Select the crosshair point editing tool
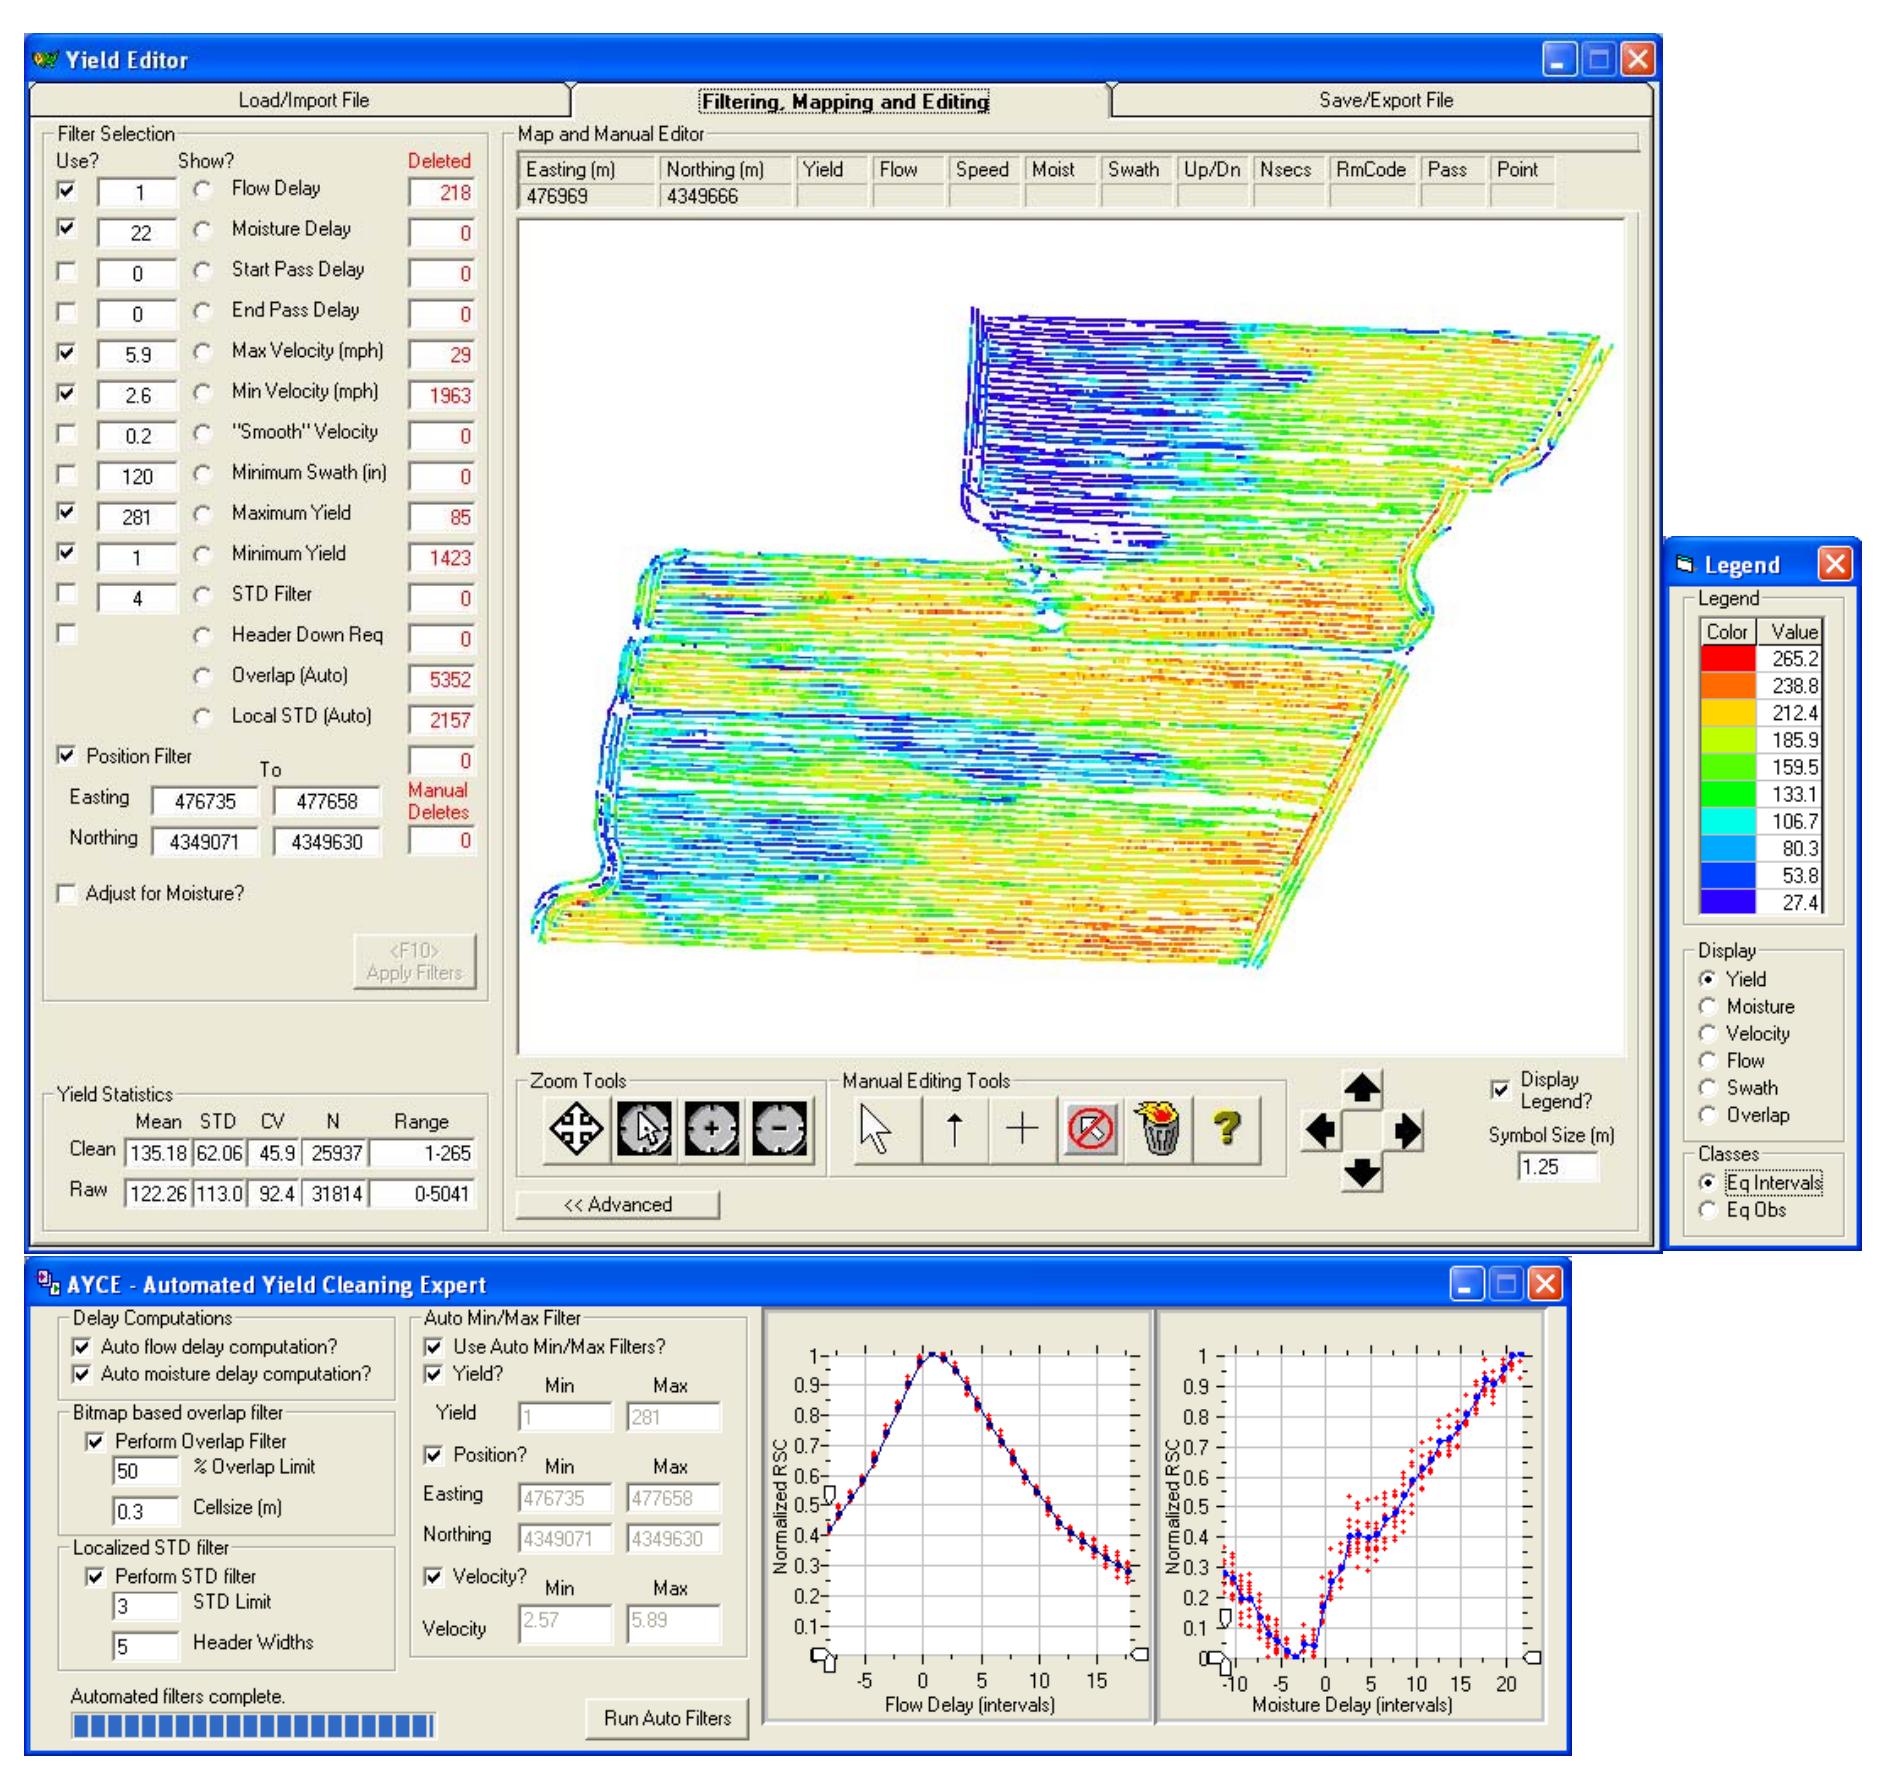The height and width of the screenshot is (1774, 1890). coord(1022,1130)
